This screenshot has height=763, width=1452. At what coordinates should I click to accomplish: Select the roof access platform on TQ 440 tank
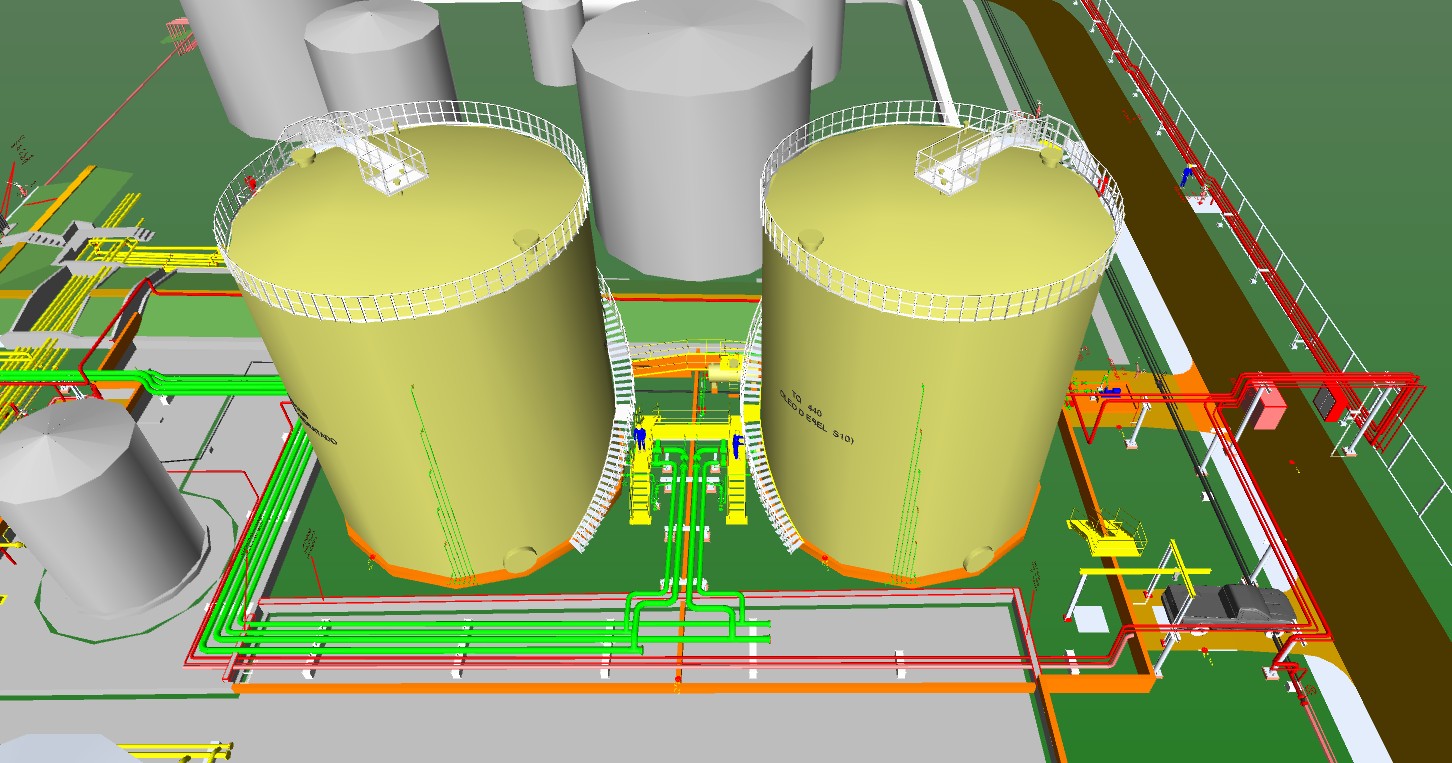[x=958, y=162]
